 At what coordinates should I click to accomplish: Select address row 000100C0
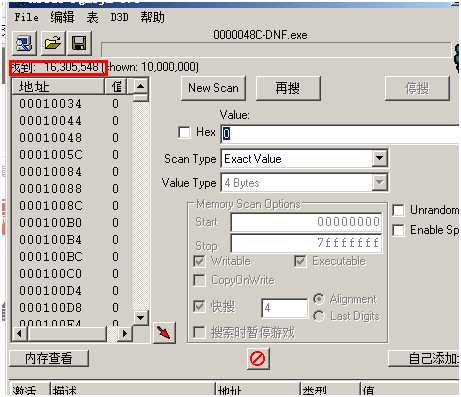(72, 274)
